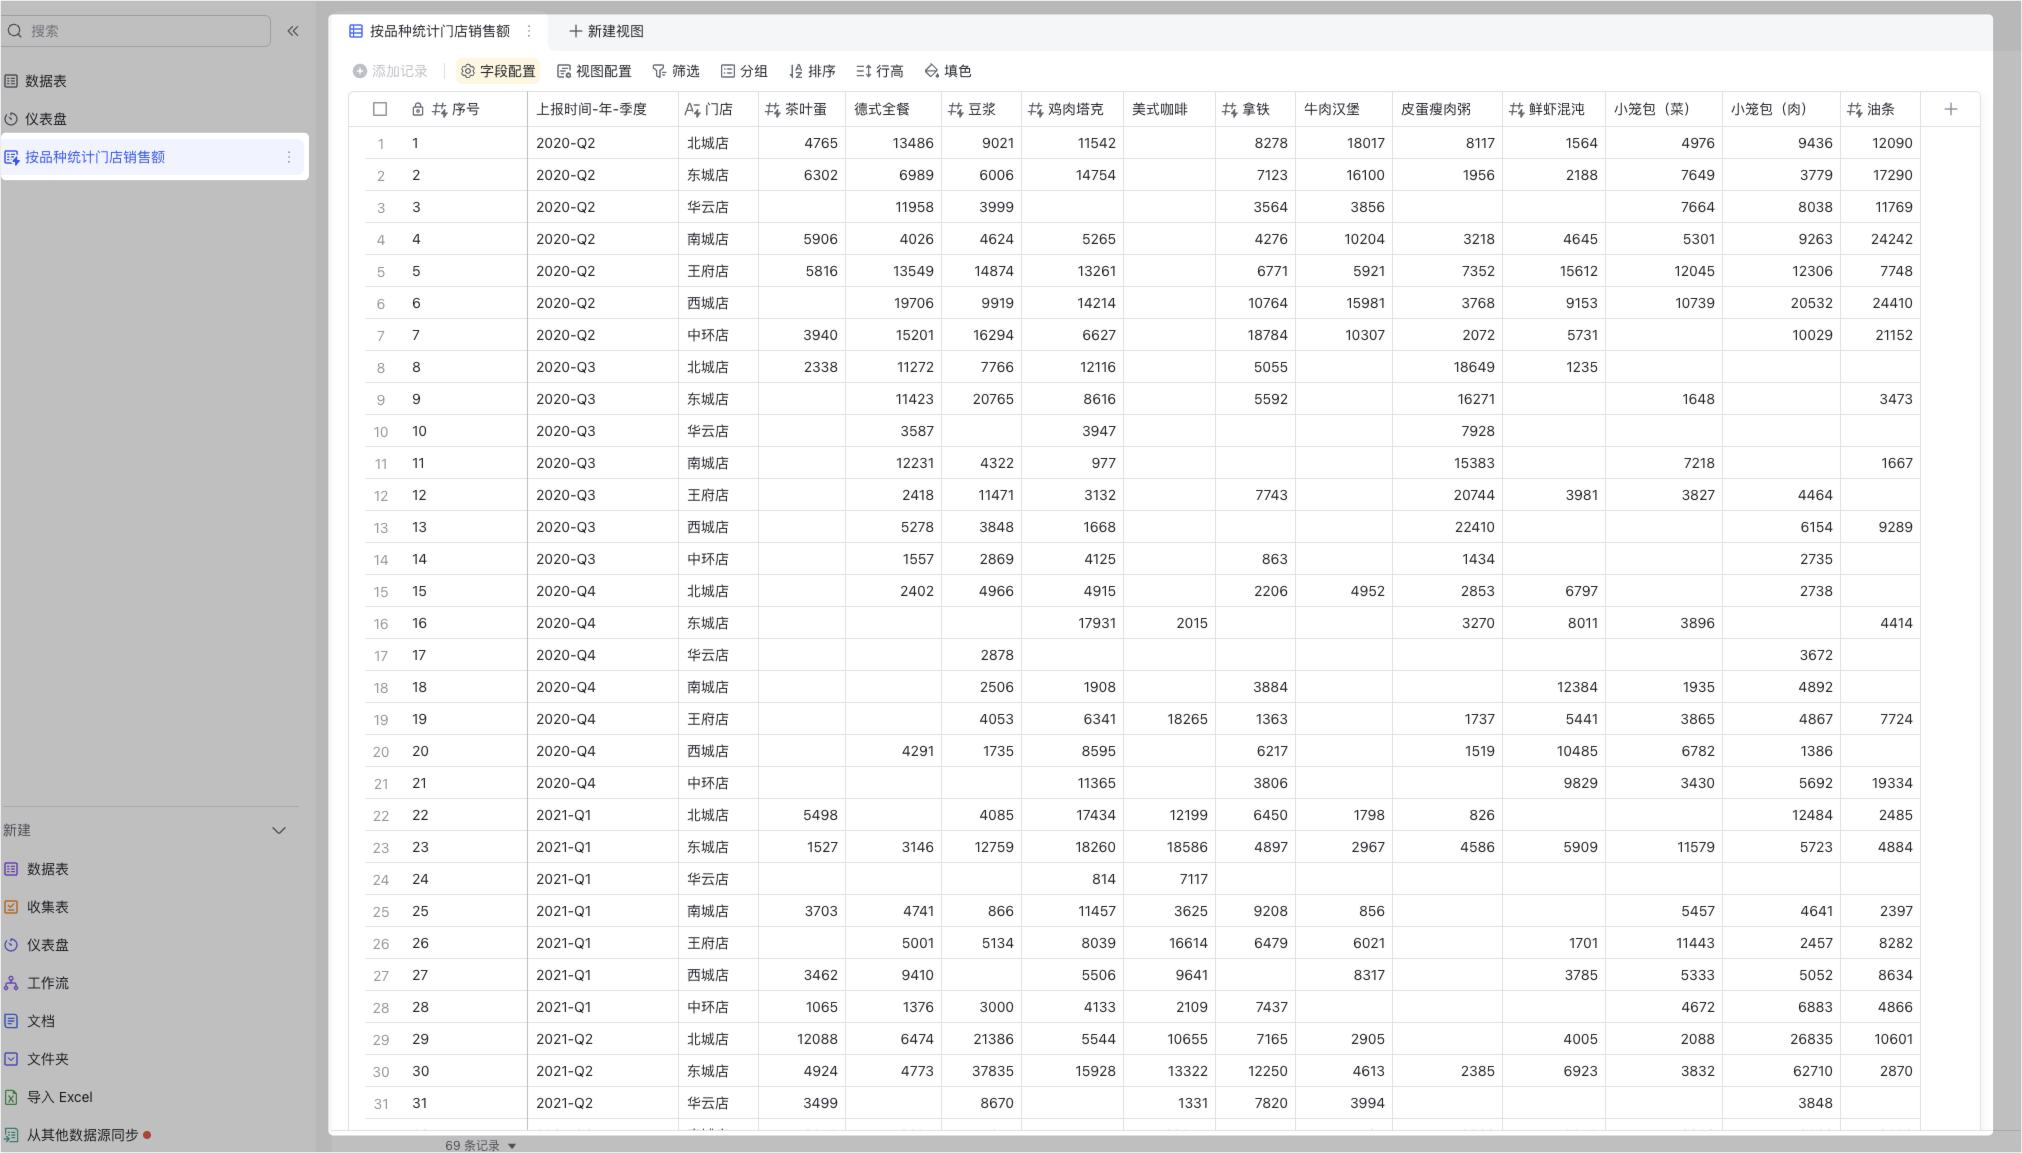The width and height of the screenshot is (2022, 1153).
Task: Adjust 行高 row height
Action: point(880,71)
